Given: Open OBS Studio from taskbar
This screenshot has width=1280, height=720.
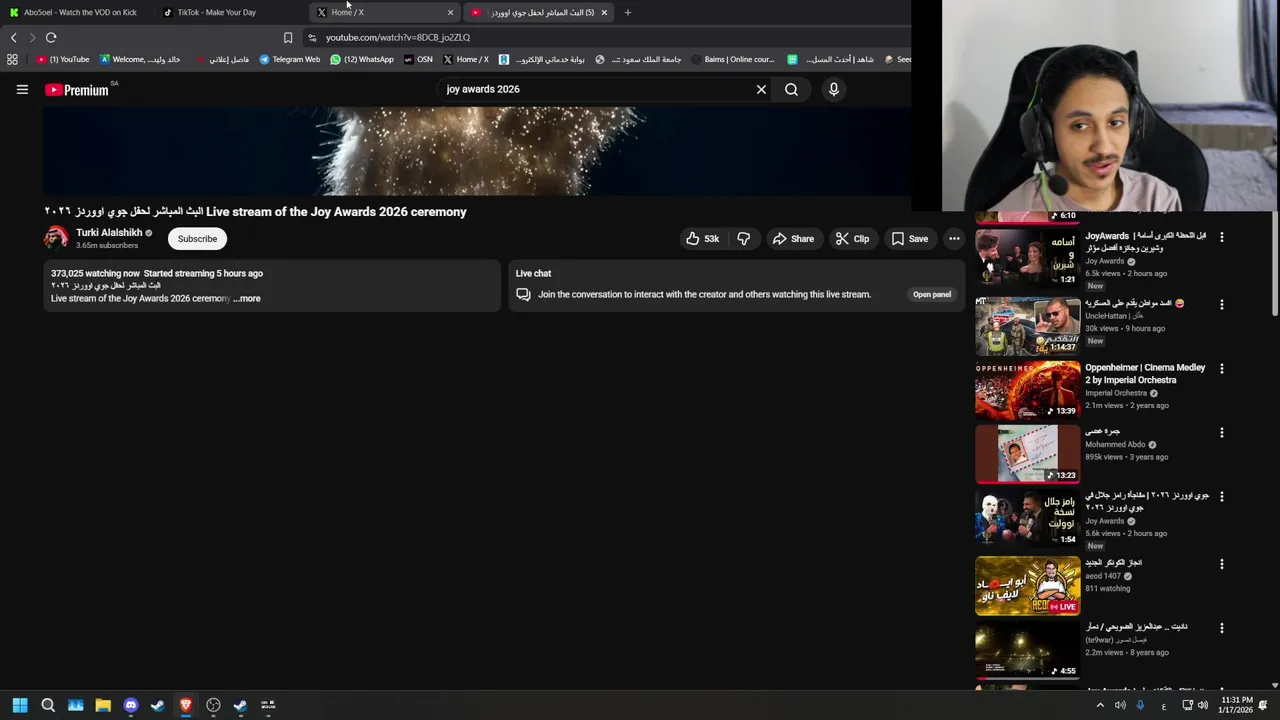Looking at the screenshot, I should click(x=213, y=705).
